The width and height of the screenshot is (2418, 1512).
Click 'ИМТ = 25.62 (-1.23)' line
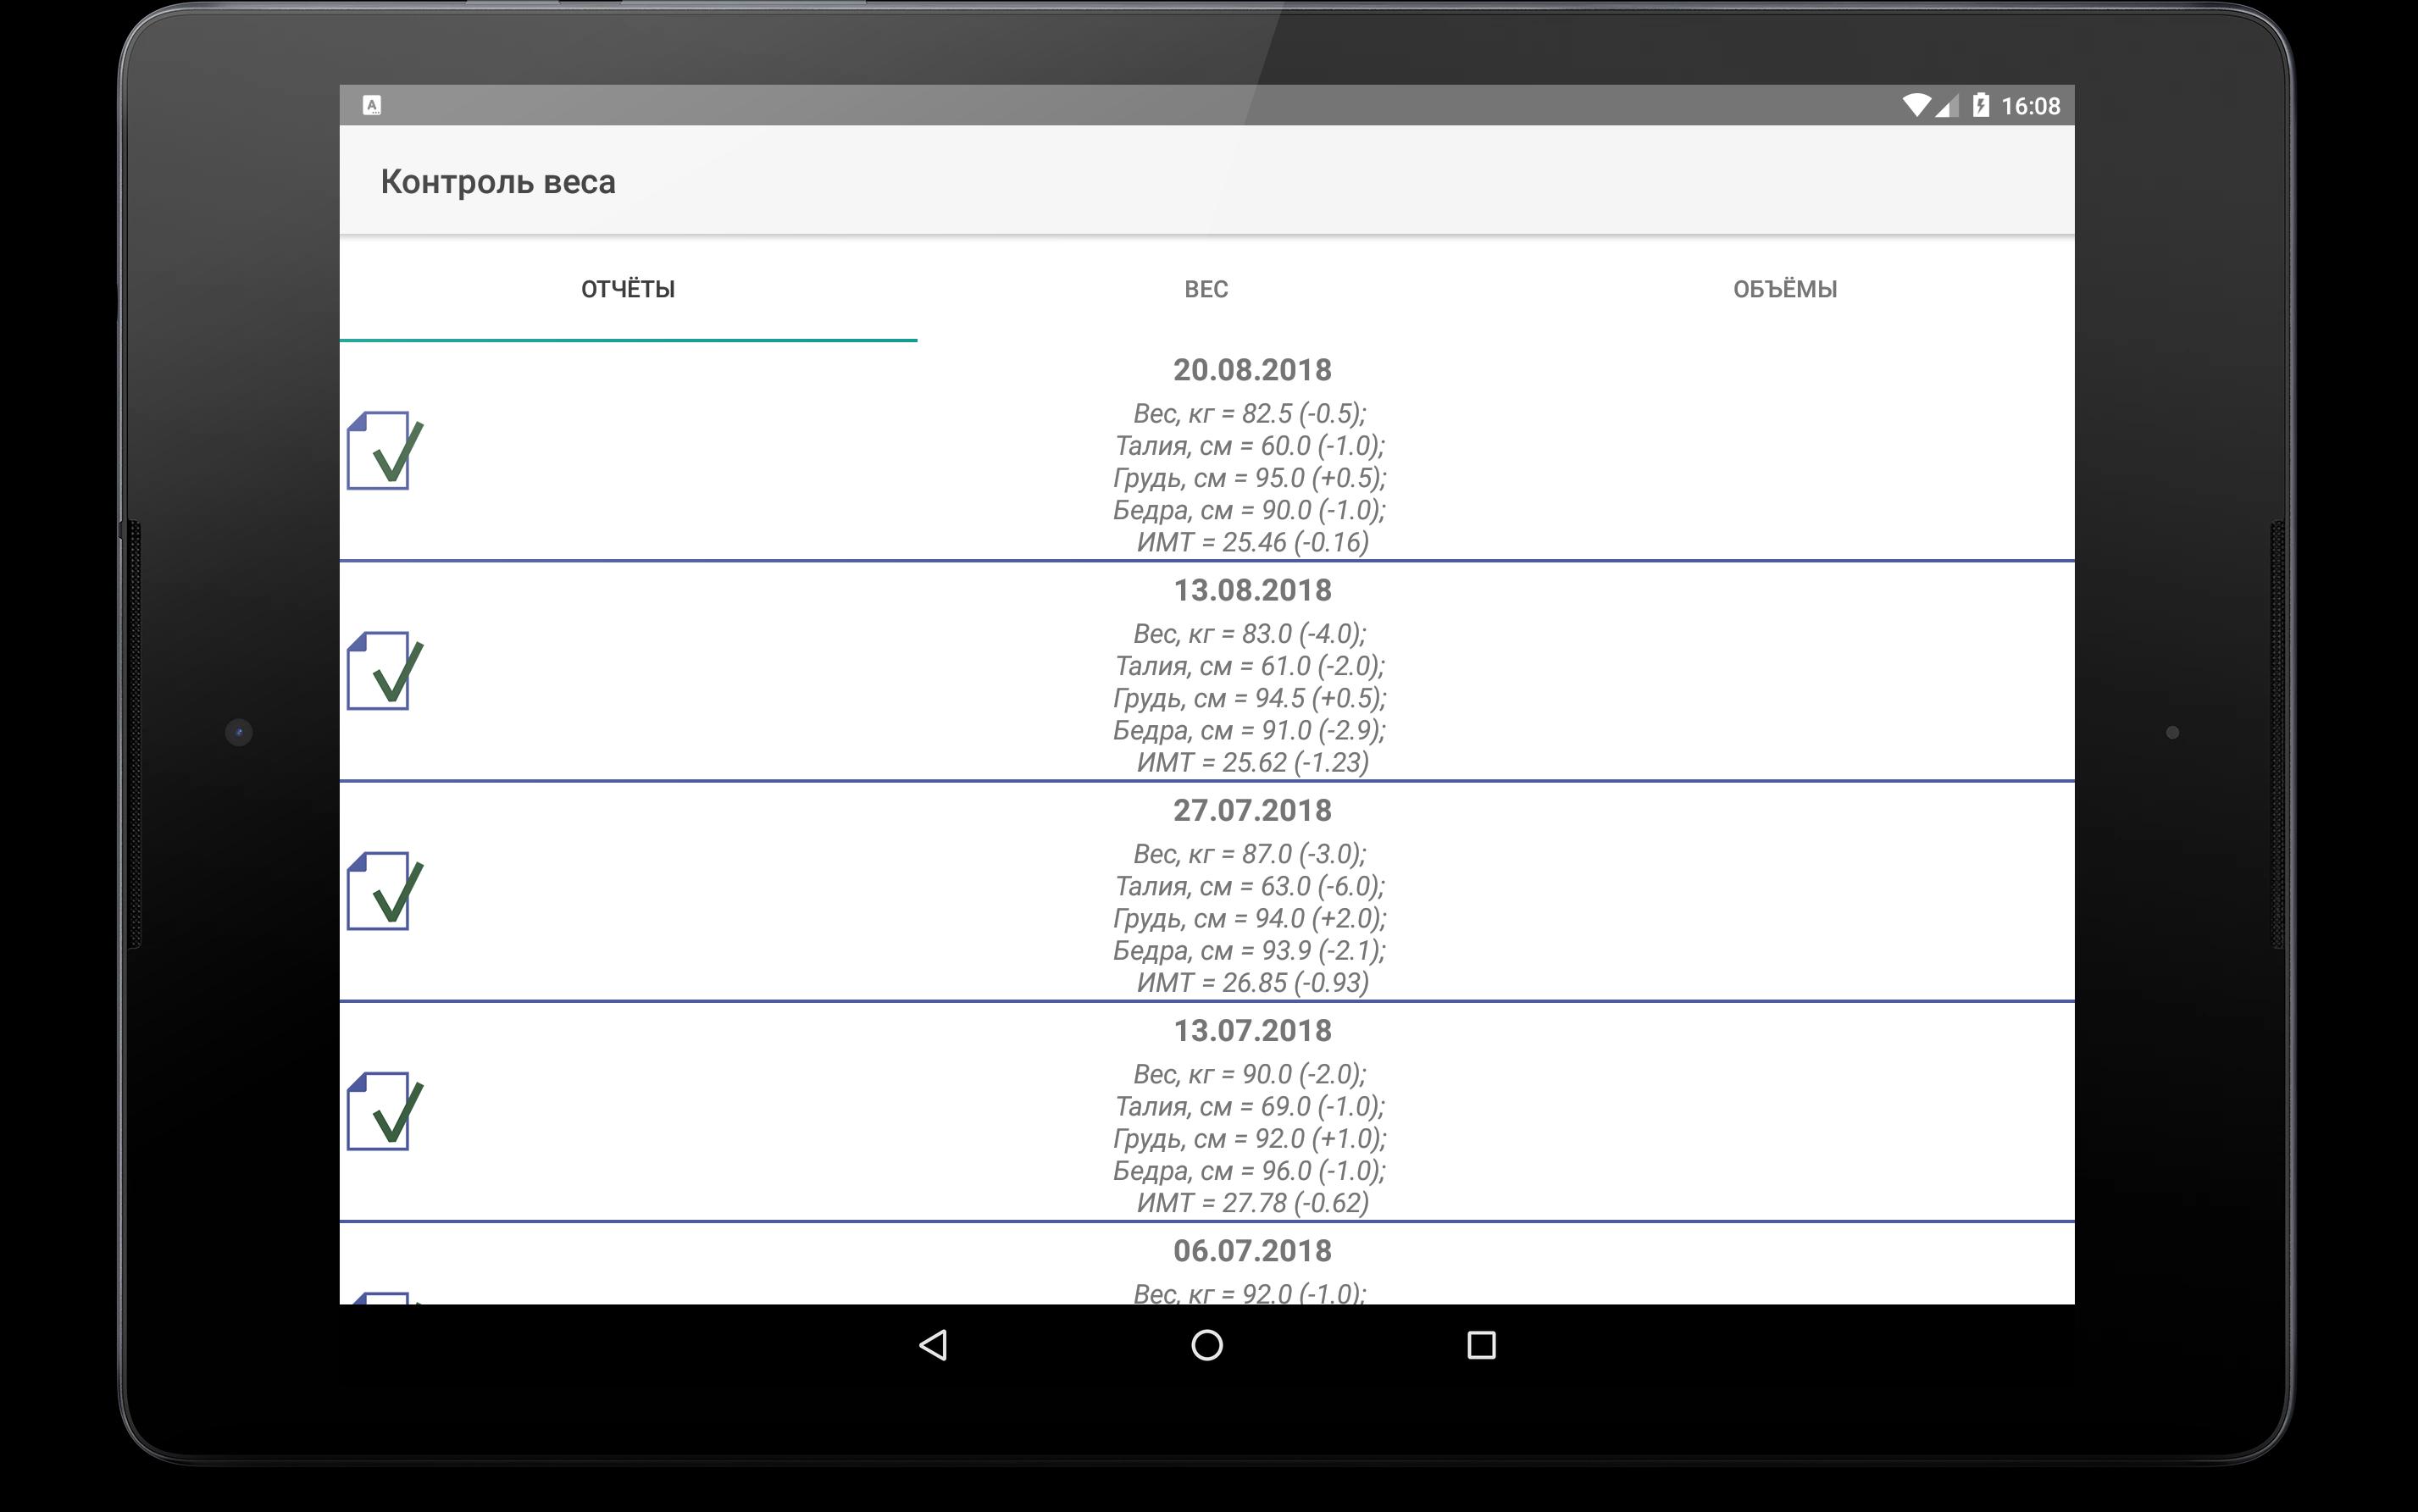coord(1252,762)
